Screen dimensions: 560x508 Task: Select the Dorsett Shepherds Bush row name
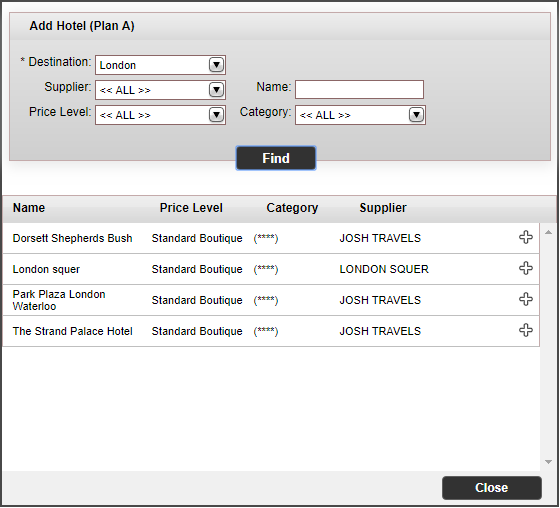(72, 238)
